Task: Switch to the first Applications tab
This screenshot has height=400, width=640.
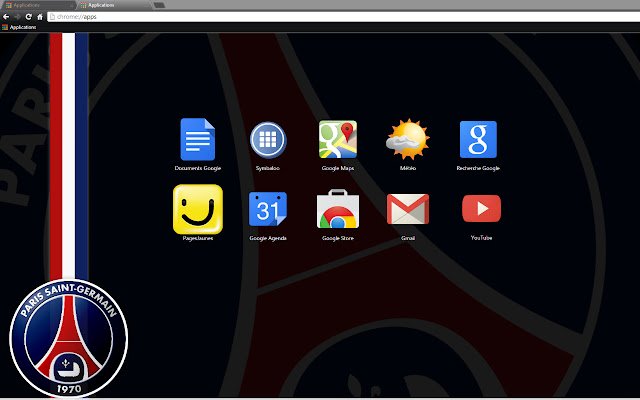Action: point(38,5)
